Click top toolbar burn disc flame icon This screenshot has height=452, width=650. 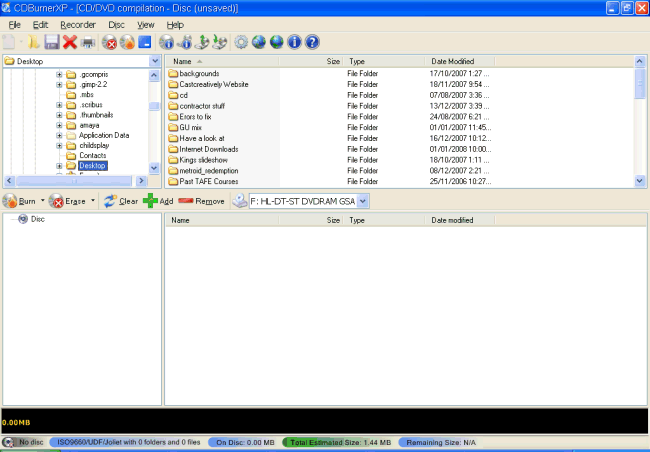pyautogui.click(x=128, y=42)
